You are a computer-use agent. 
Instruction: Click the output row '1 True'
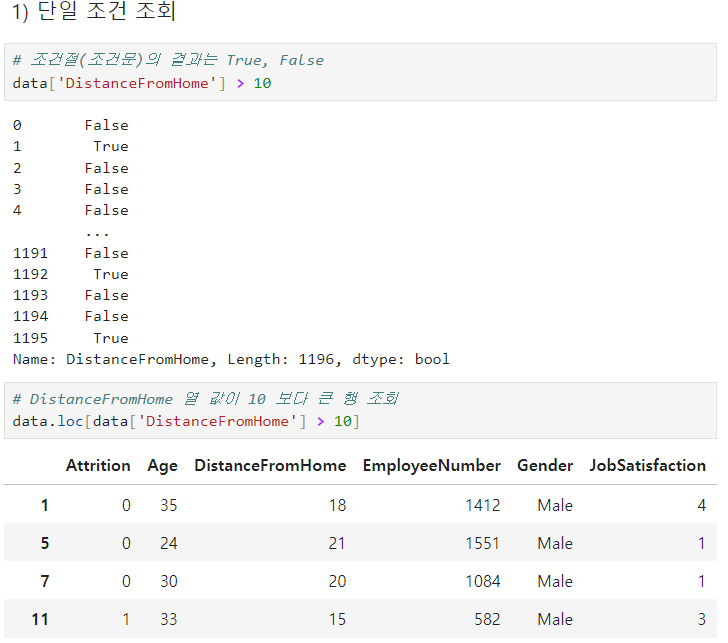pyautogui.click(x=71, y=146)
